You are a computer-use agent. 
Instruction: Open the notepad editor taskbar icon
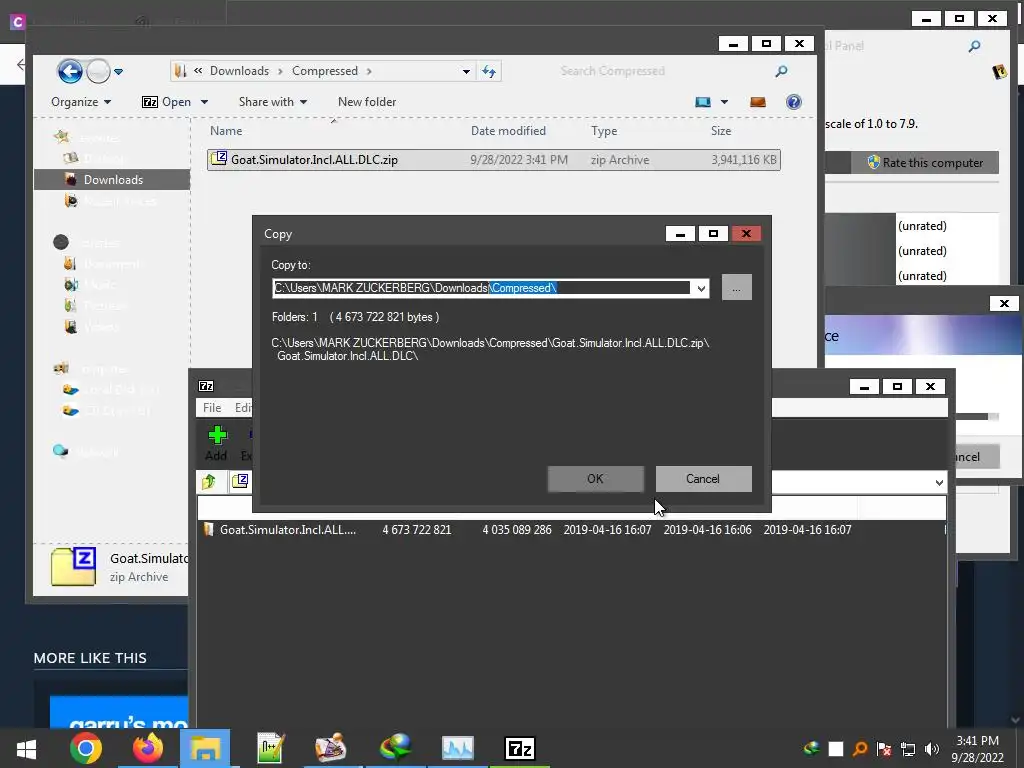(x=270, y=748)
